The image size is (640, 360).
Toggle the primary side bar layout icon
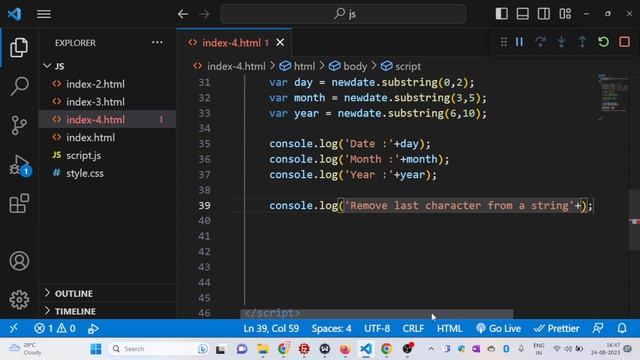pos(502,13)
